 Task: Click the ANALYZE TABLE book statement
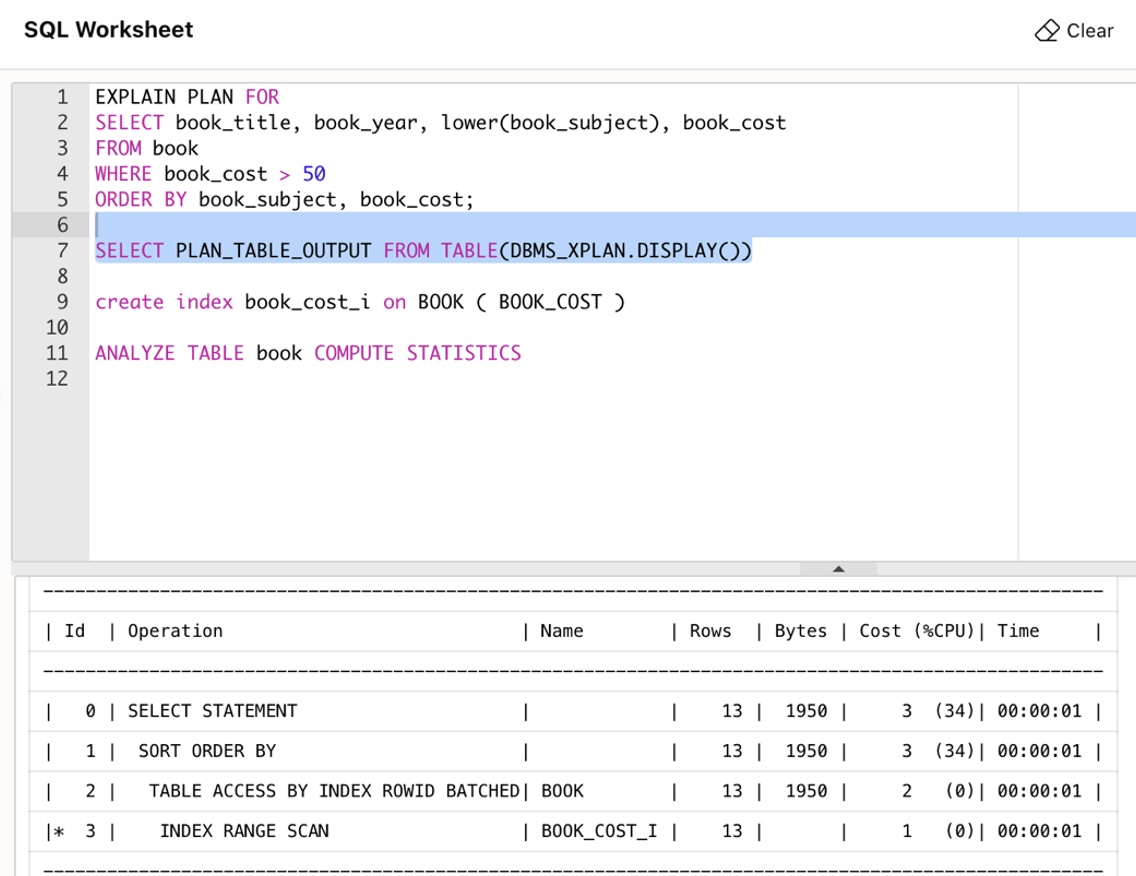(x=307, y=352)
